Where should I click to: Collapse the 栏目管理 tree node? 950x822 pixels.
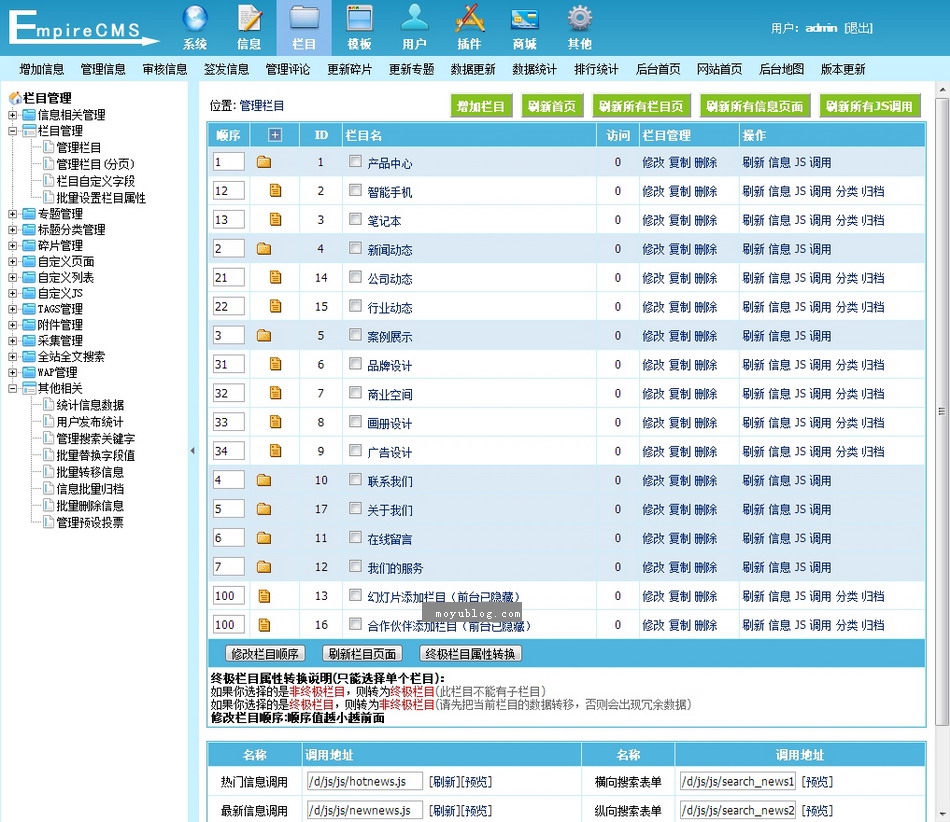(12, 130)
